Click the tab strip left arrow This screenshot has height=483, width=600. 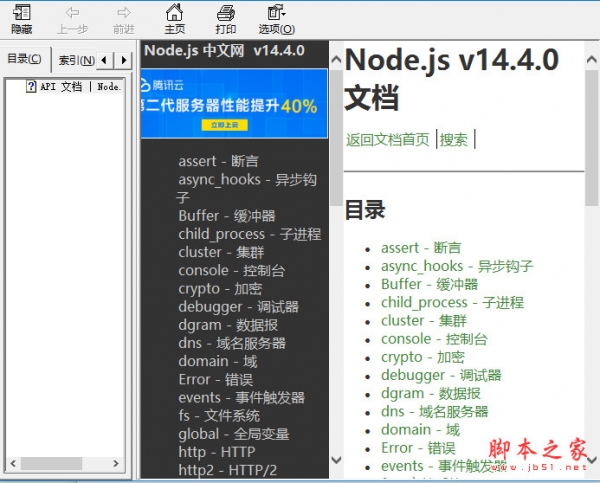(x=104, y=60)
